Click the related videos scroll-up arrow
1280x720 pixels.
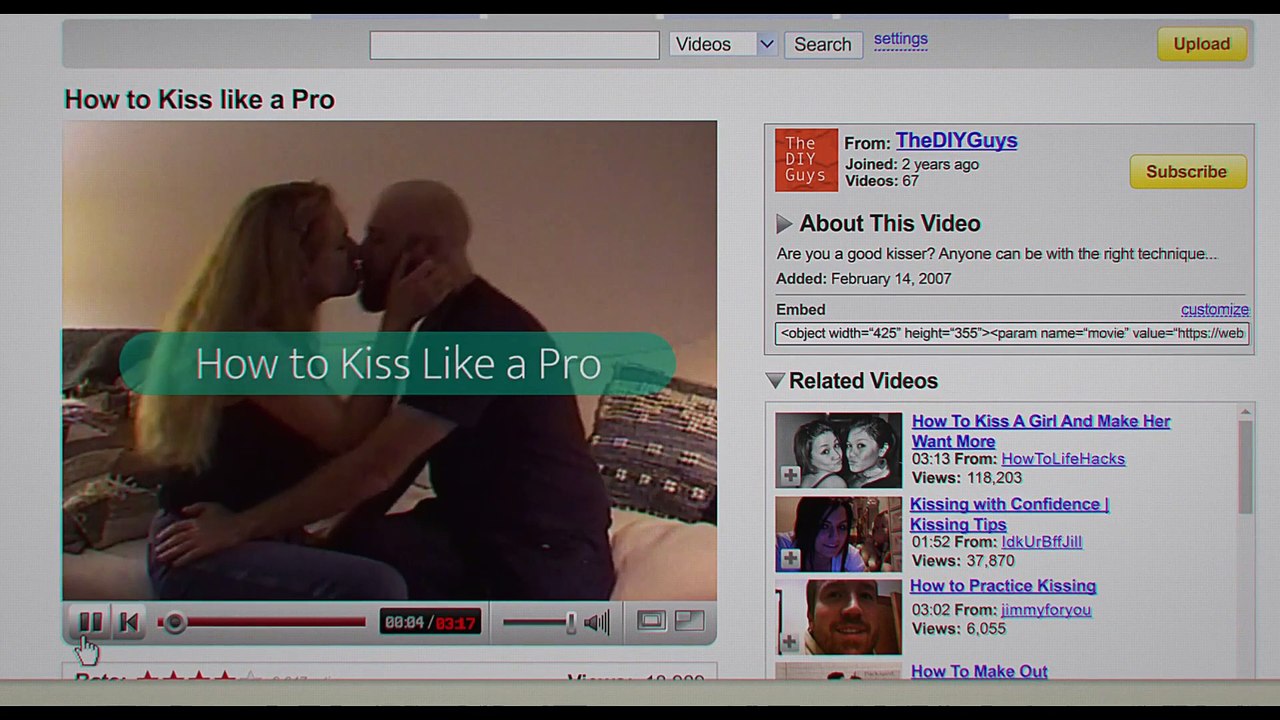point(1245,411)
